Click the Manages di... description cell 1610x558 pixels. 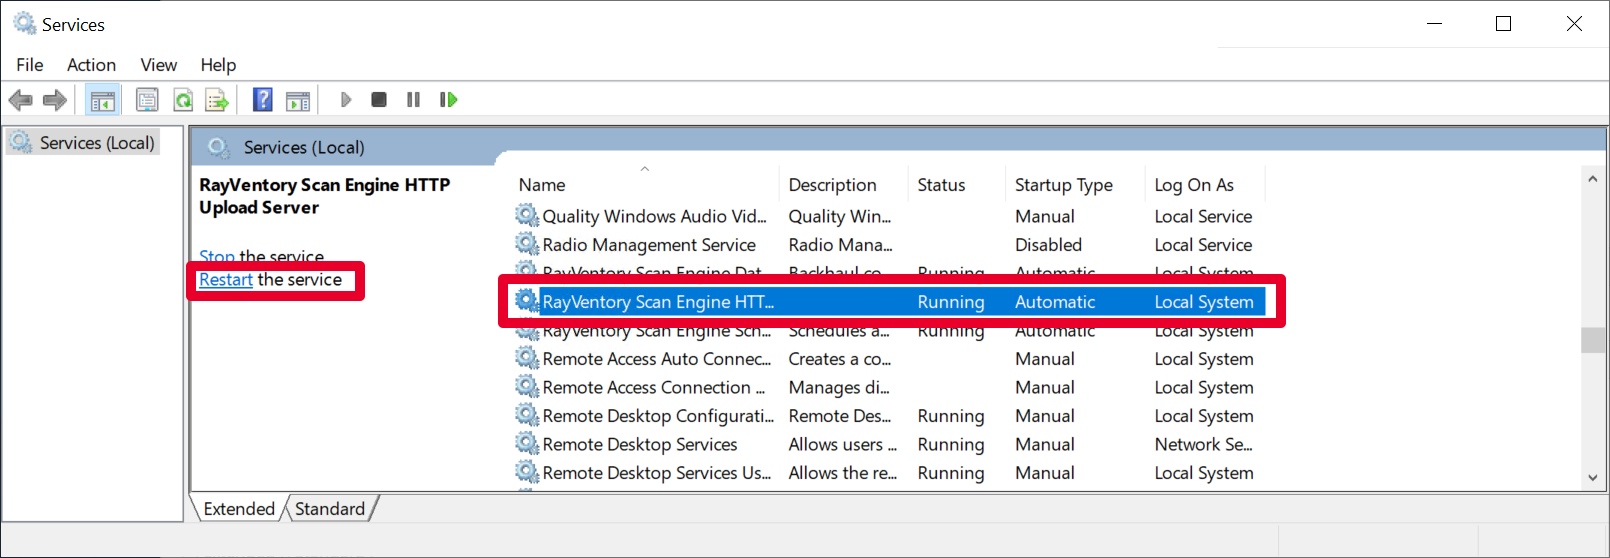[838, 387]
